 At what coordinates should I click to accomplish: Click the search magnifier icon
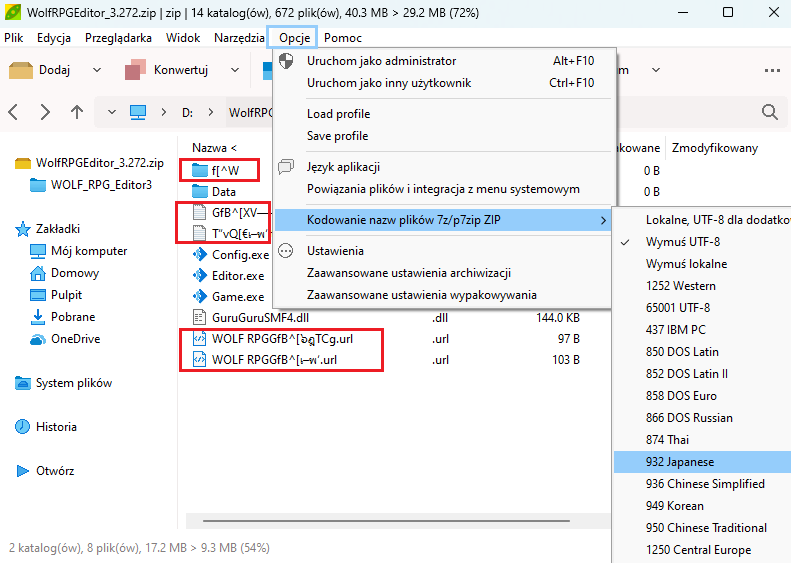coord(769,112)
